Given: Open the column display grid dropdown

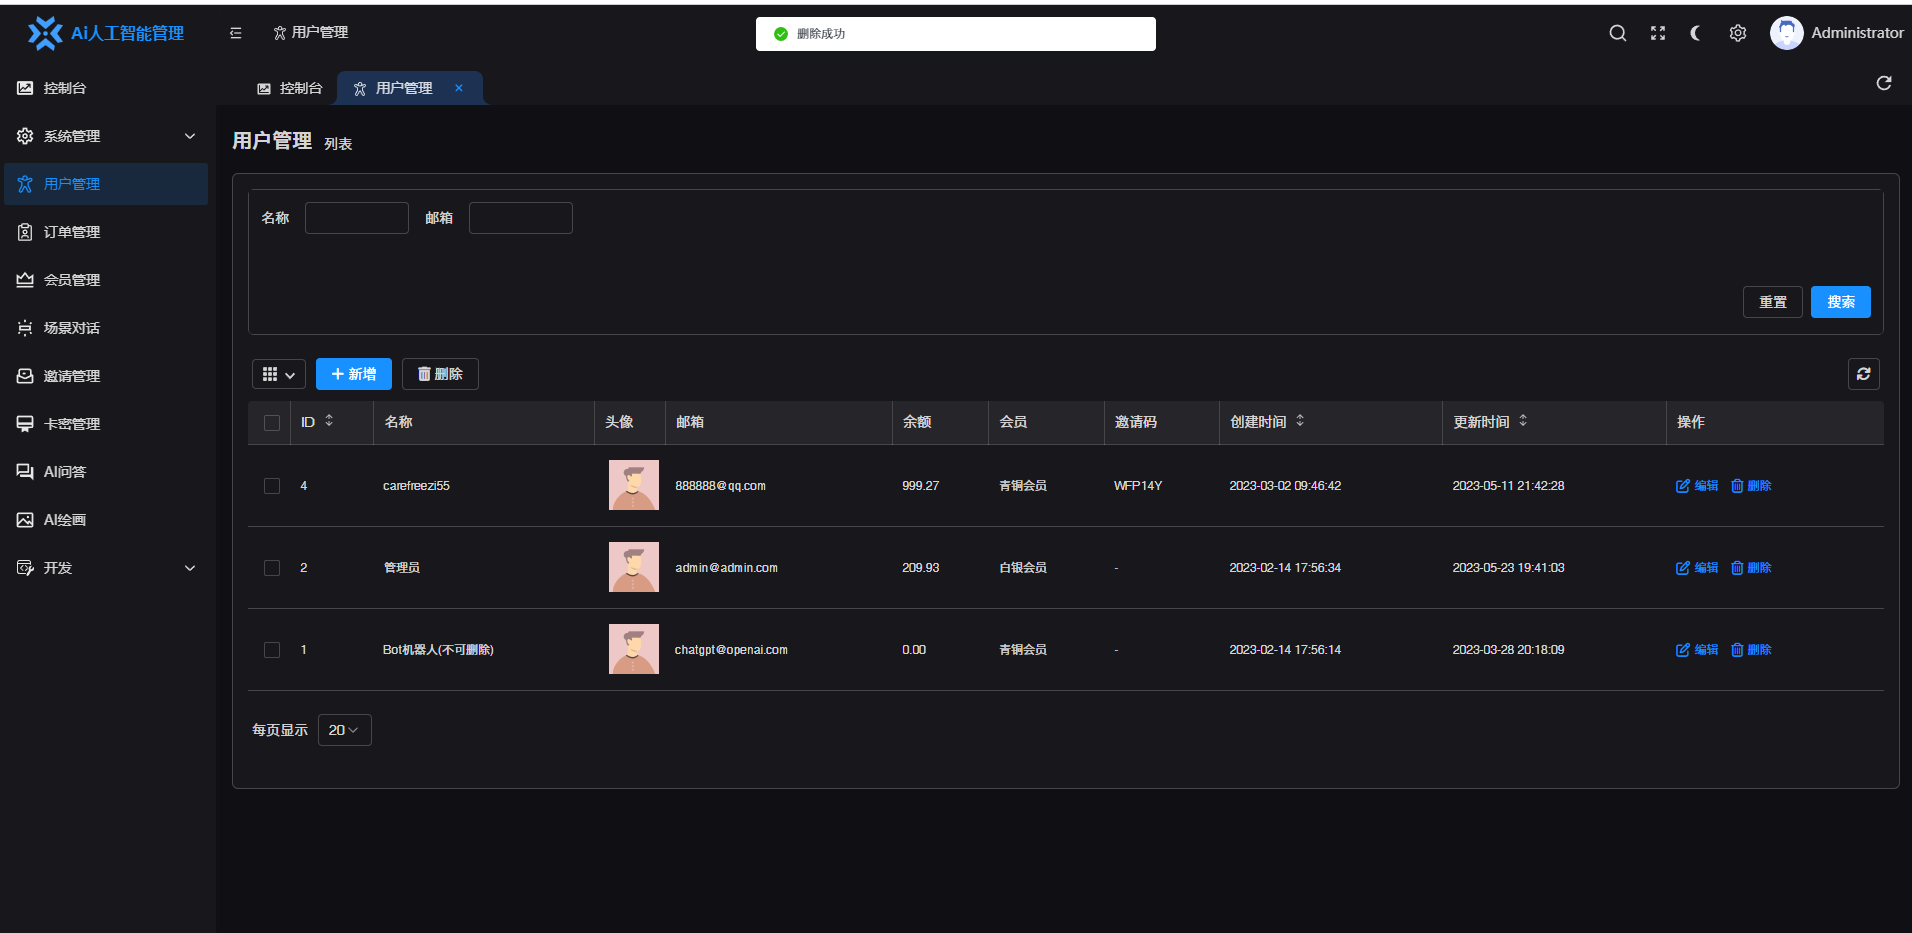Looking at the screenshot, I should [278, 374].
